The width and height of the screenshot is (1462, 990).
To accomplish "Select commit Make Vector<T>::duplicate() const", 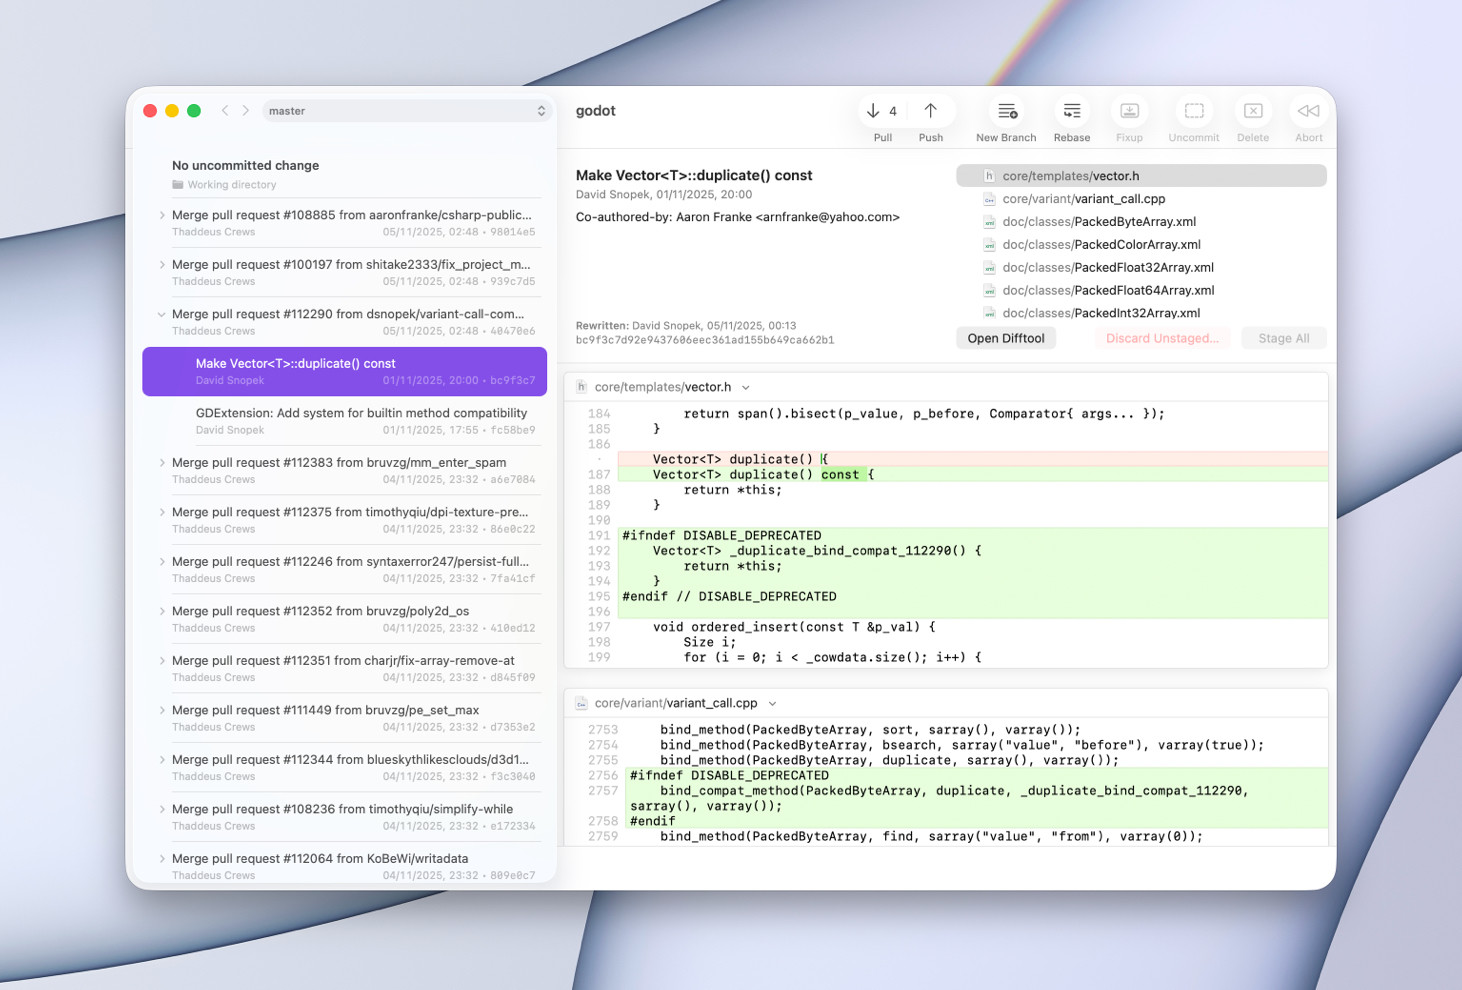I will tap(345, 371).
